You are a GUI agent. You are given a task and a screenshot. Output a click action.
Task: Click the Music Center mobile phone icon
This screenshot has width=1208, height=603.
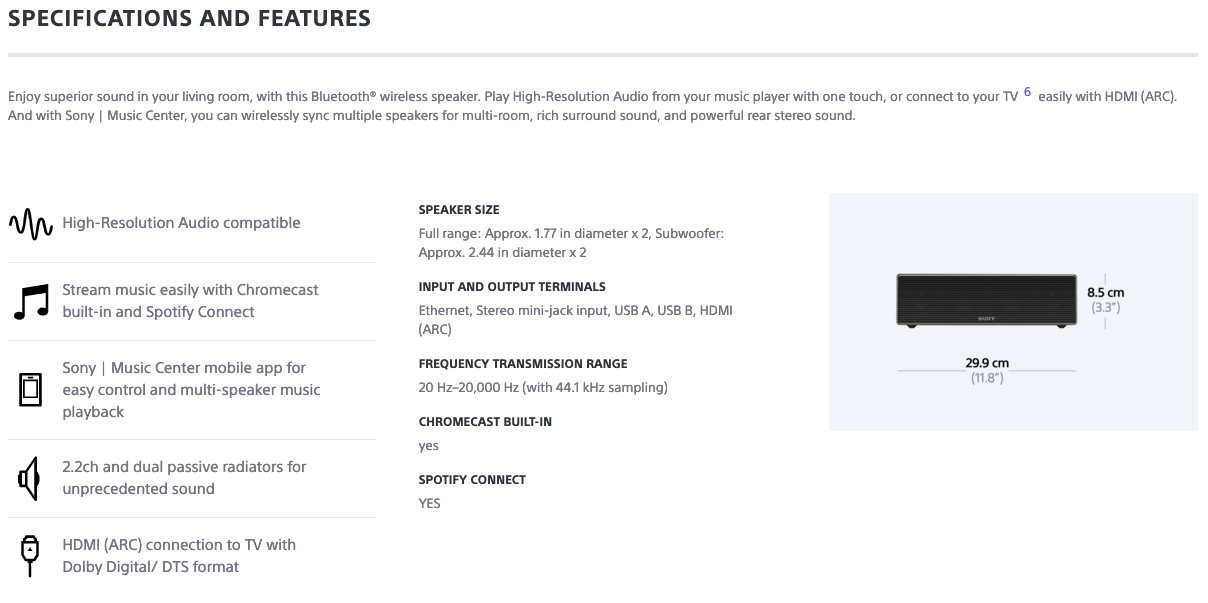[x=31, y=389]
